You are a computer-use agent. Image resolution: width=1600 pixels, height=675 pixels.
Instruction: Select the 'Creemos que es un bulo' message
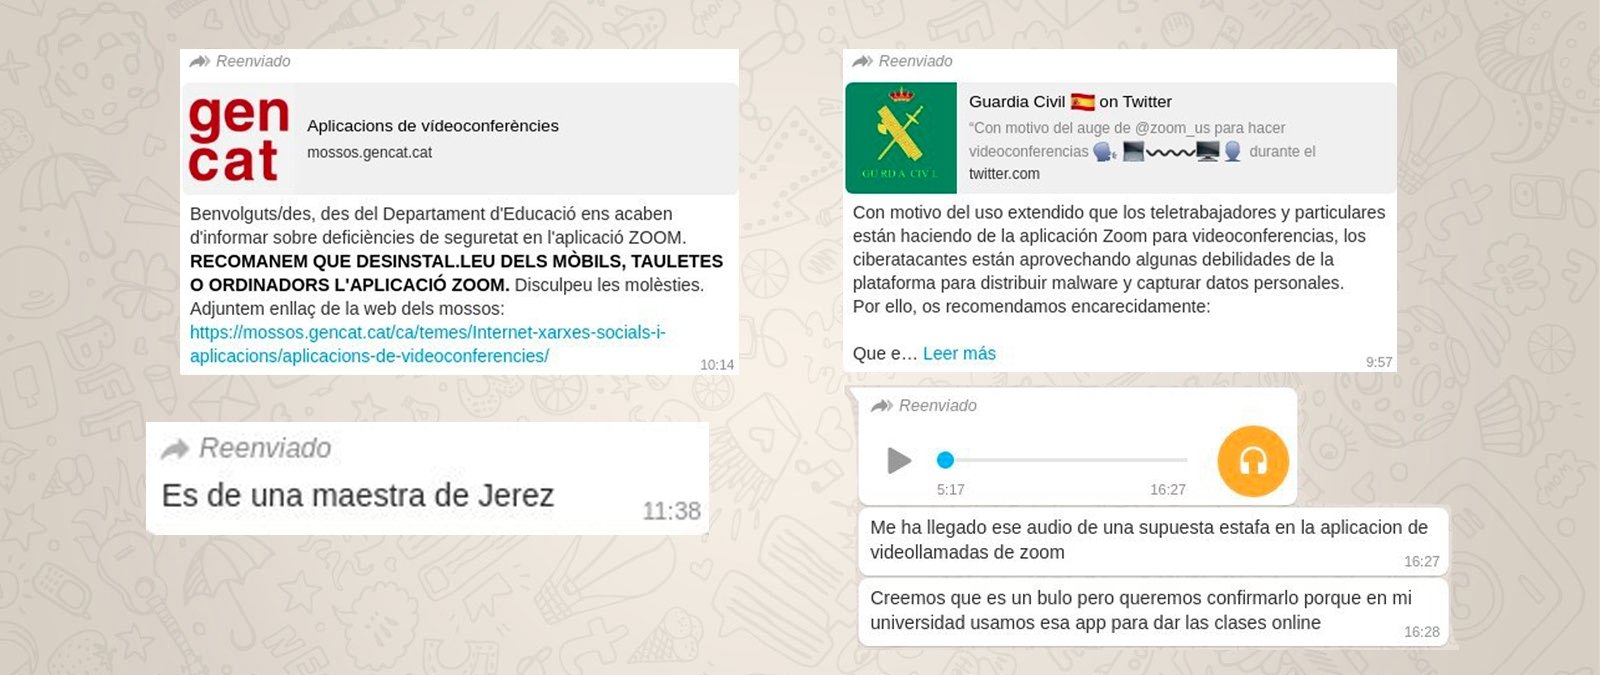coord(1140,610)
